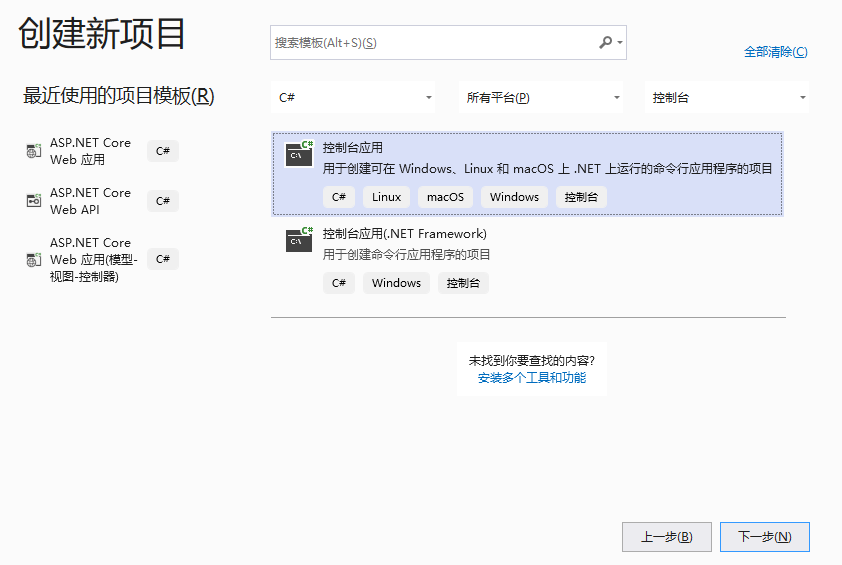Click the 控制台应用(.NET Framework) console icon

click(299, 239)
